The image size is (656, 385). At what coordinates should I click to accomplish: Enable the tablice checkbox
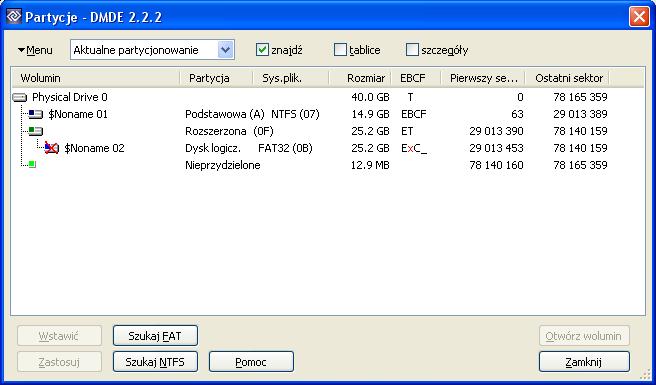pos(341,50)
